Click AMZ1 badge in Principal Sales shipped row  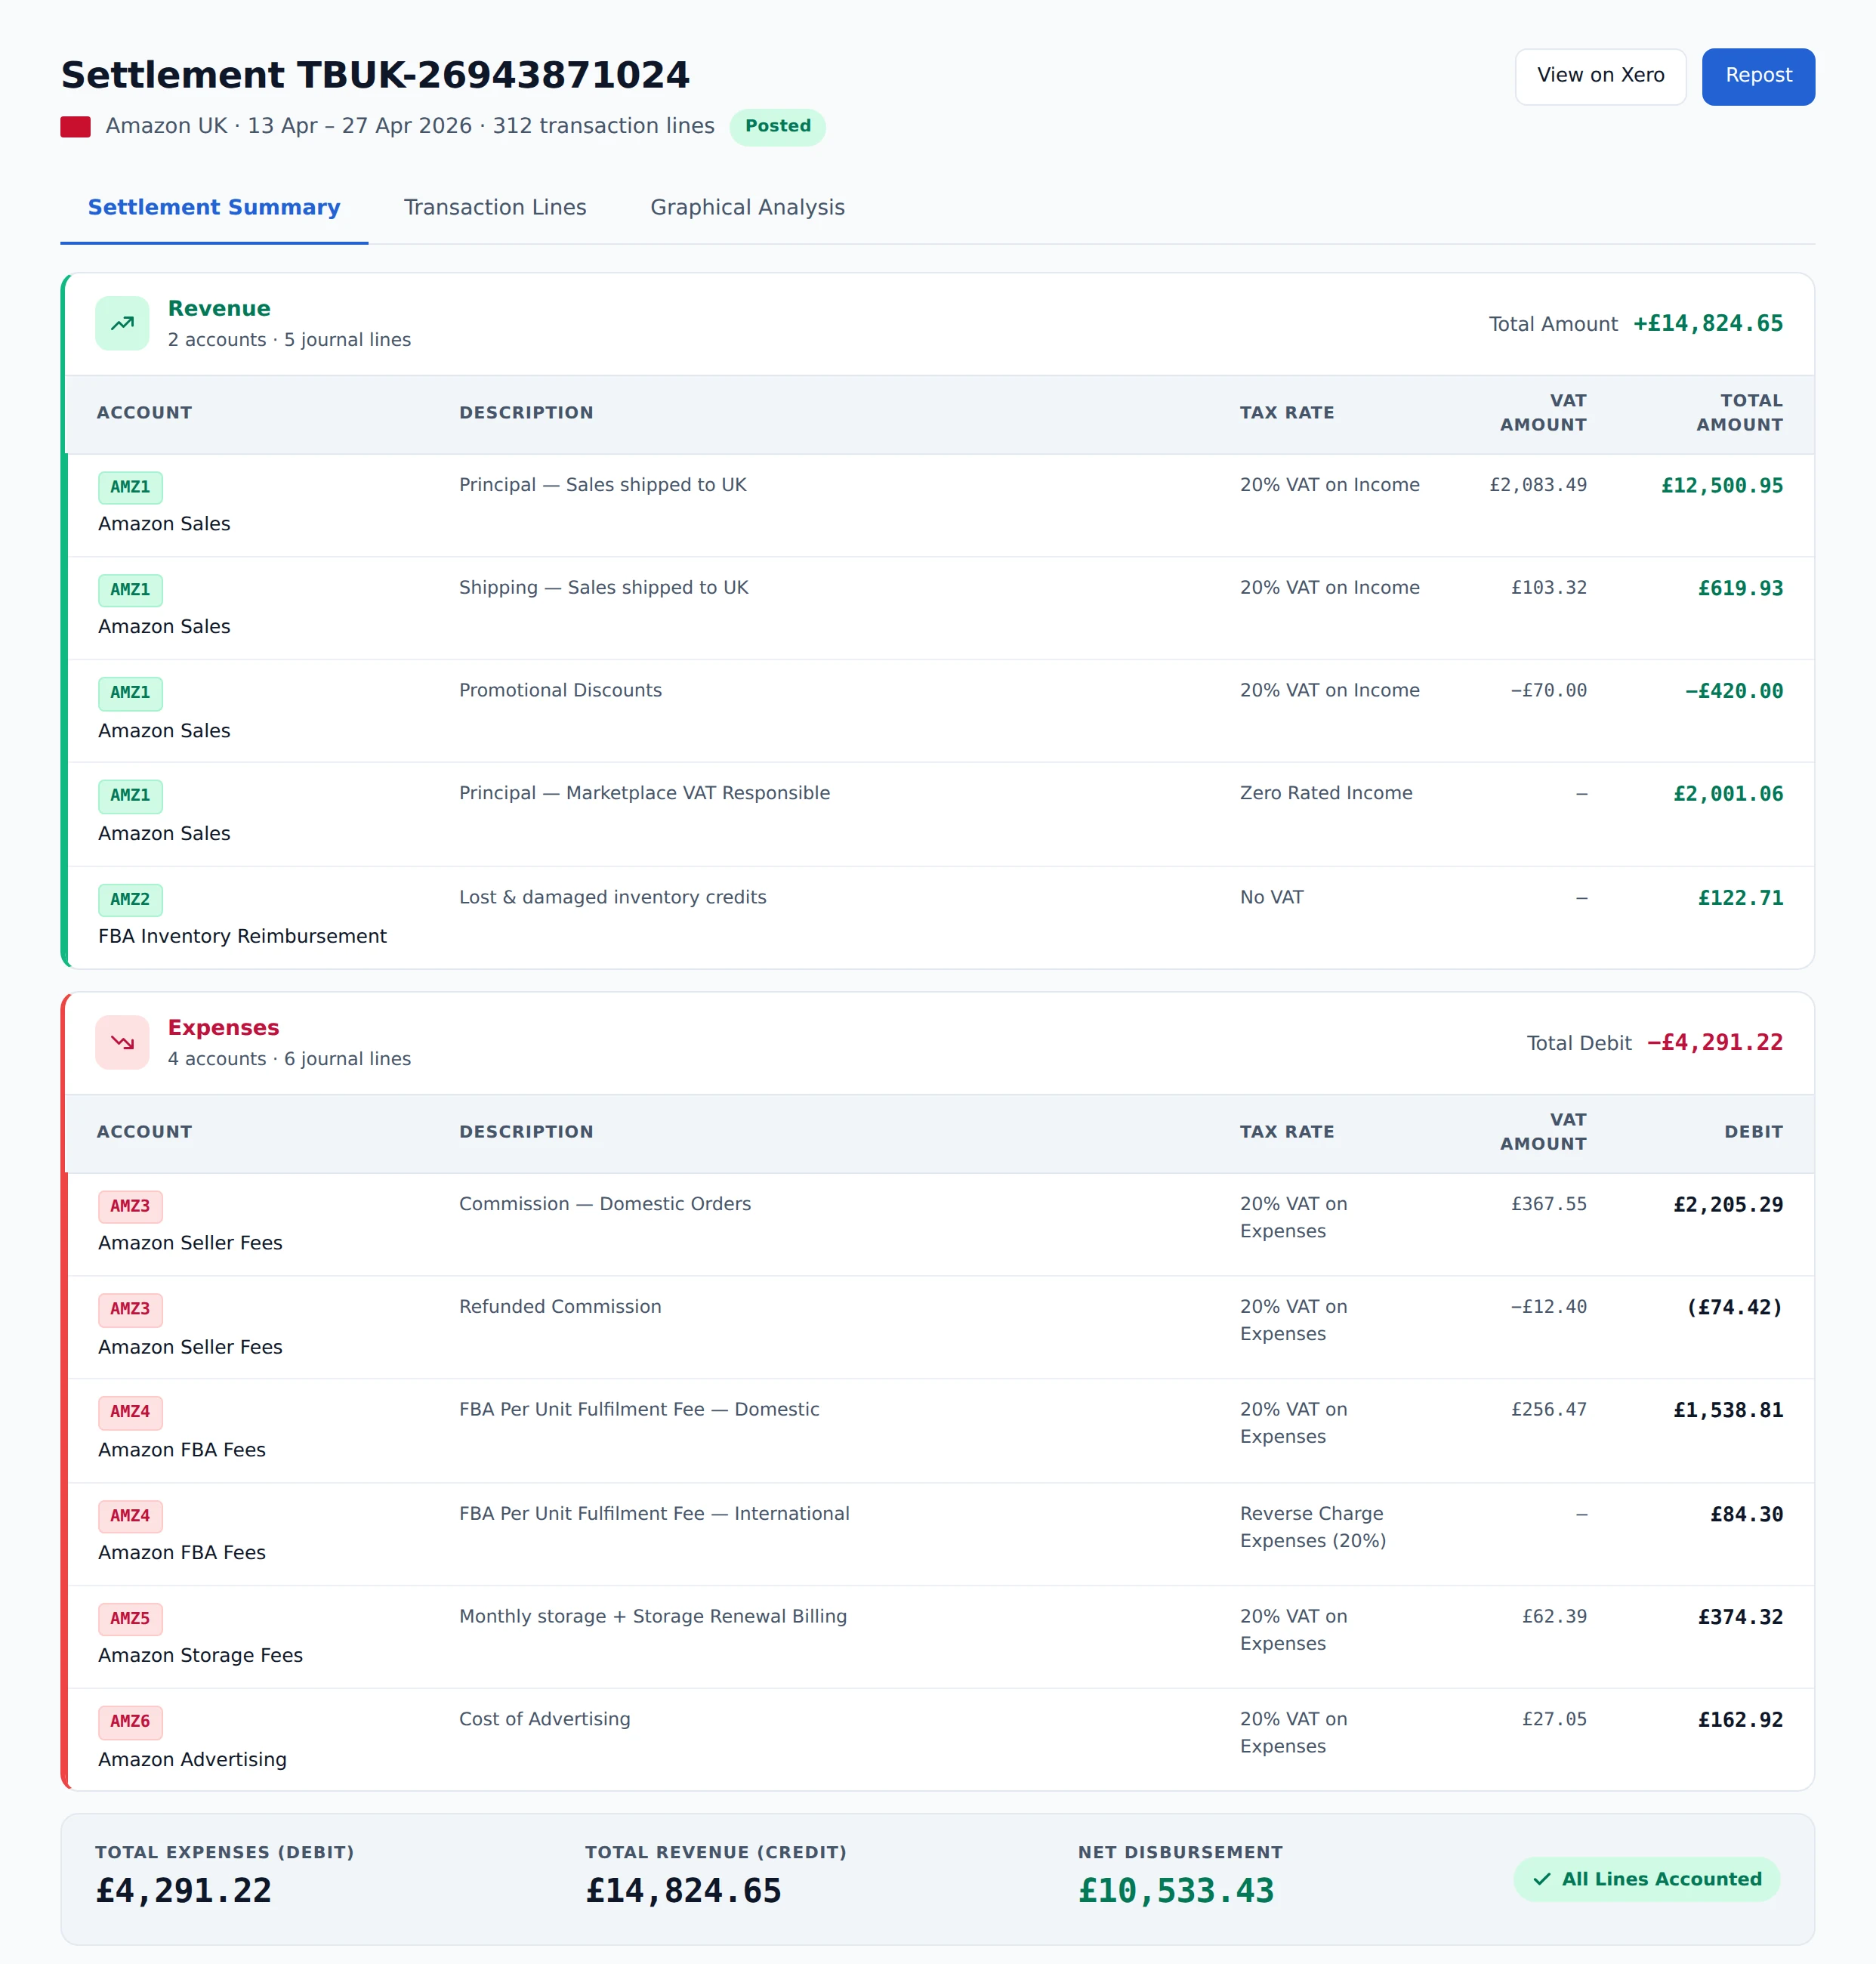(x=130, y=487)
